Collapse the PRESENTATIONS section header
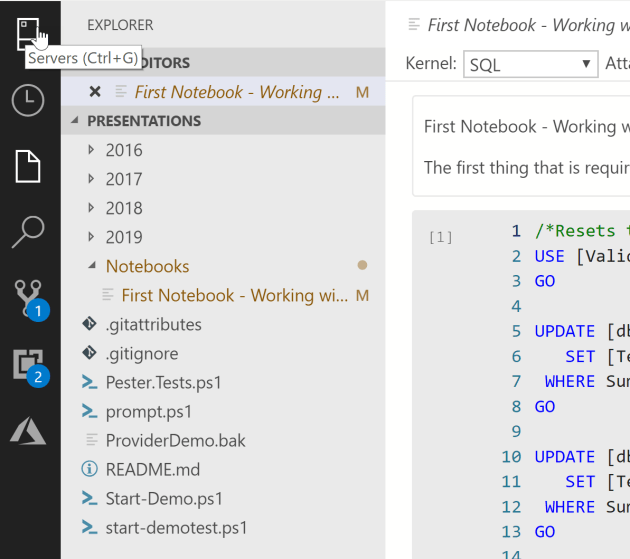630x559 pixels. pyautogui.click(x=144, y=121)
